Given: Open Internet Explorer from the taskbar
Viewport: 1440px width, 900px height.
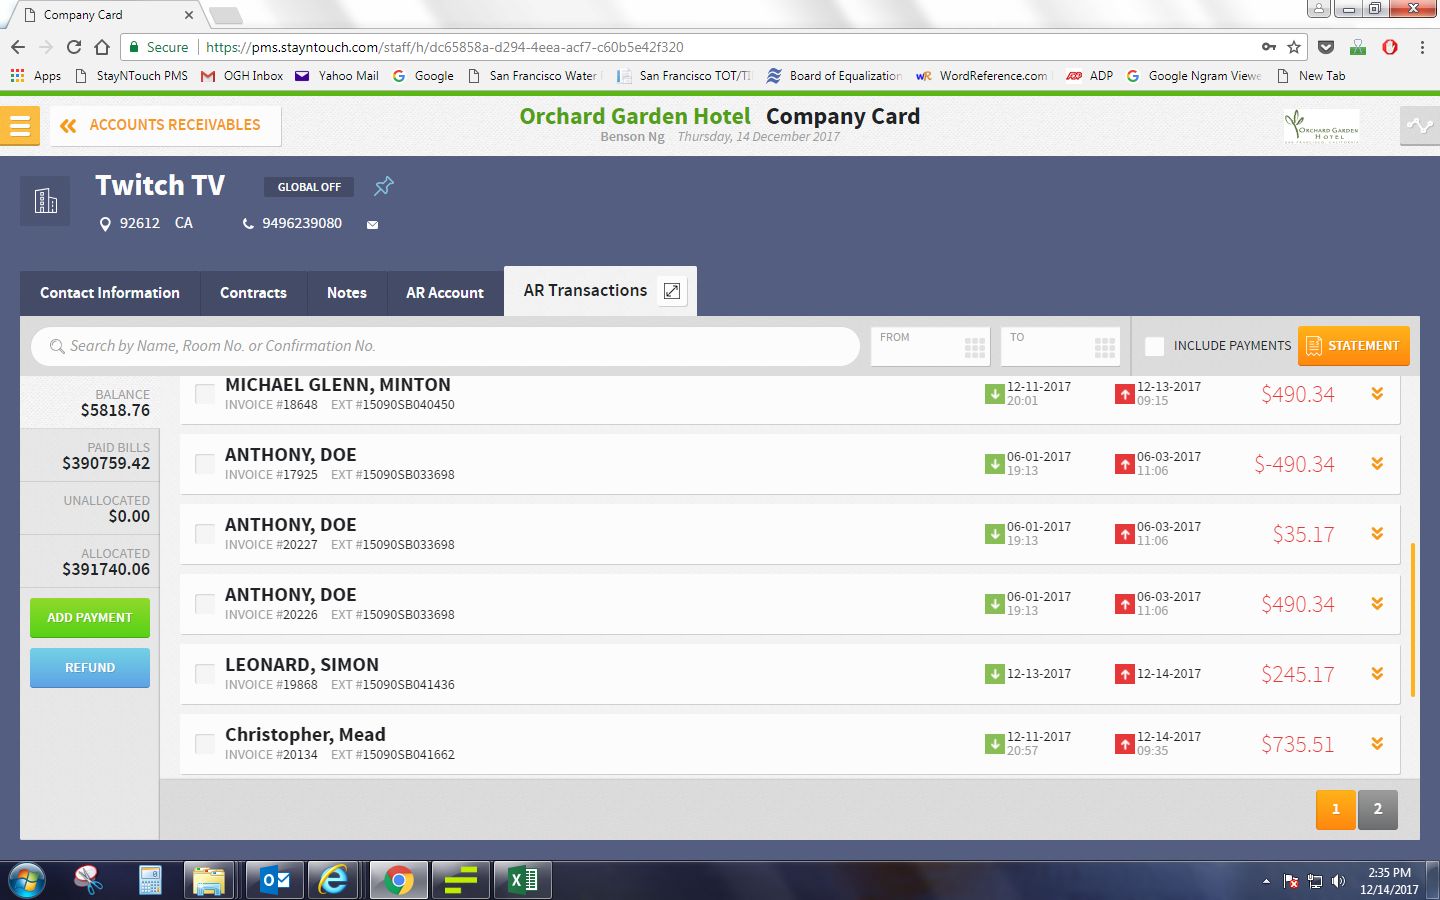Looking at the screenshot, I should tap(333, 880).
